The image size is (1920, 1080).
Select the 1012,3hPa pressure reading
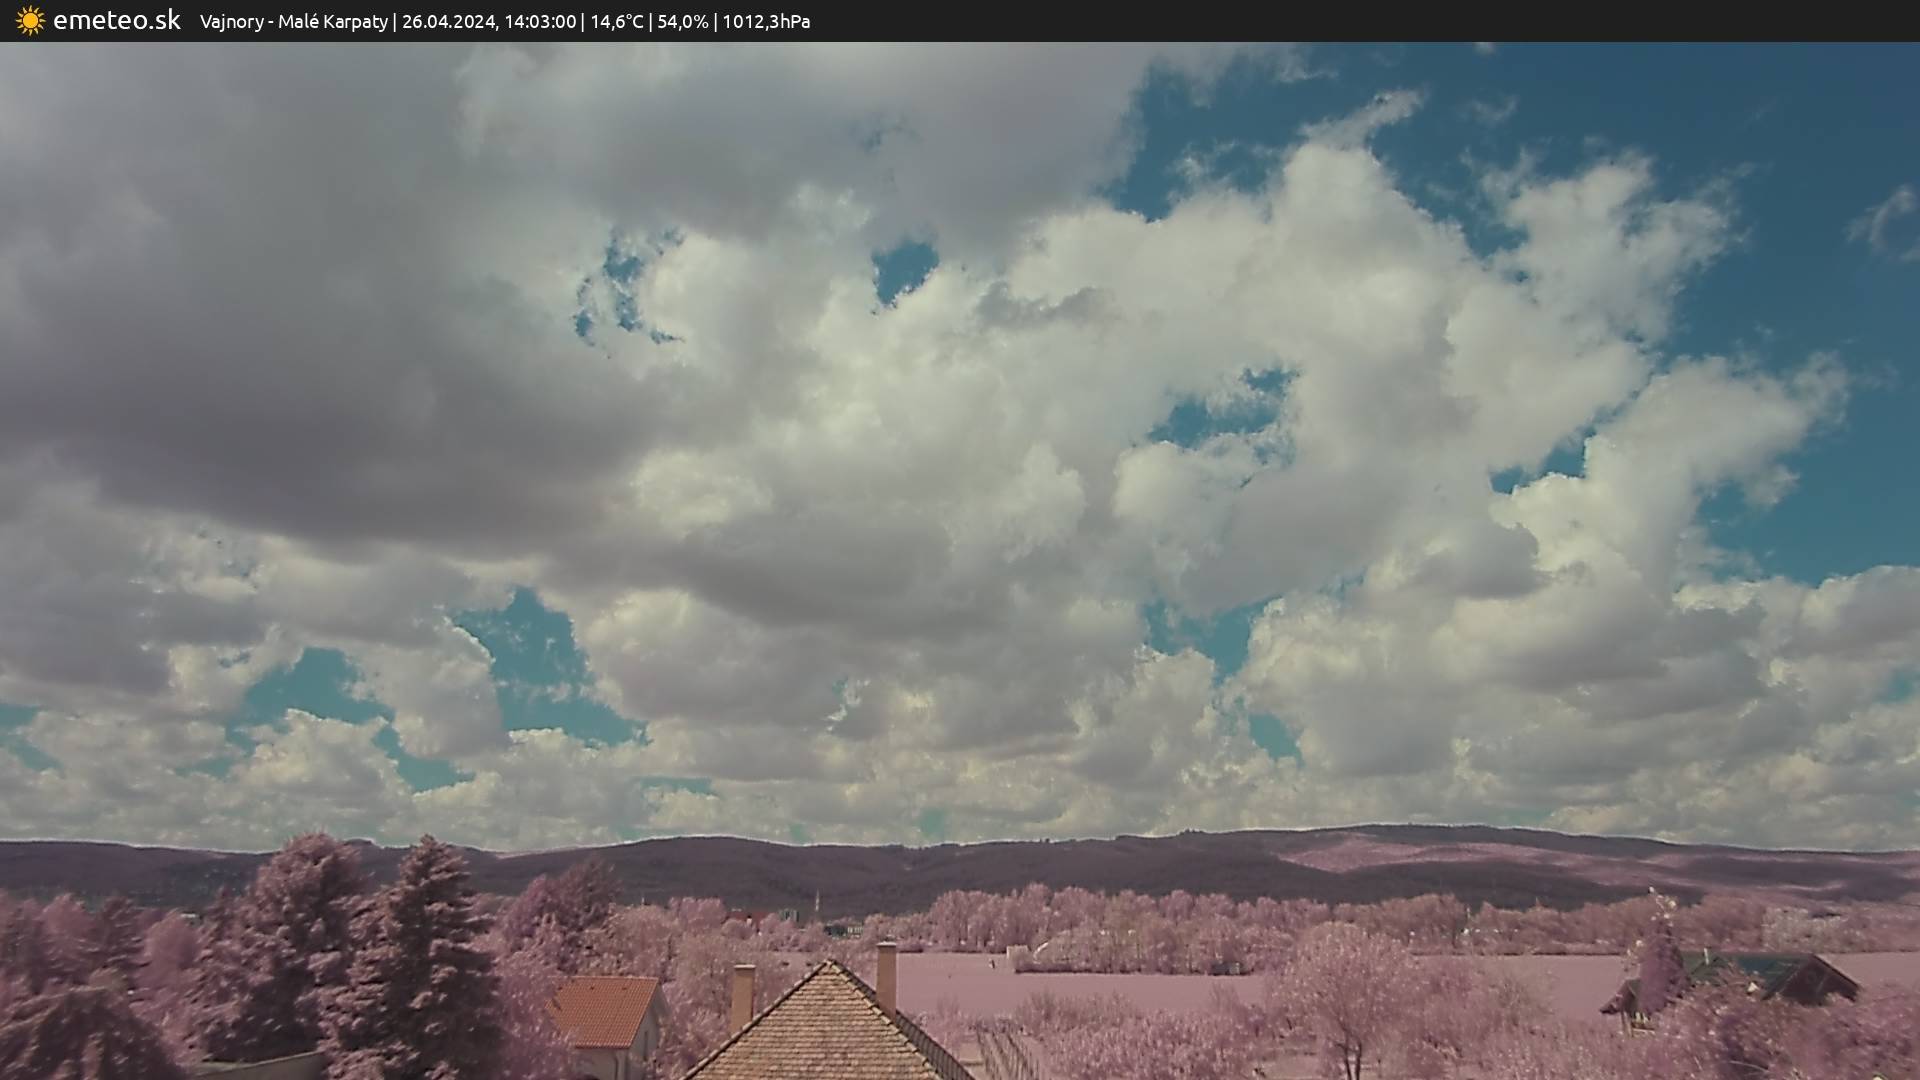click(767, 22)
